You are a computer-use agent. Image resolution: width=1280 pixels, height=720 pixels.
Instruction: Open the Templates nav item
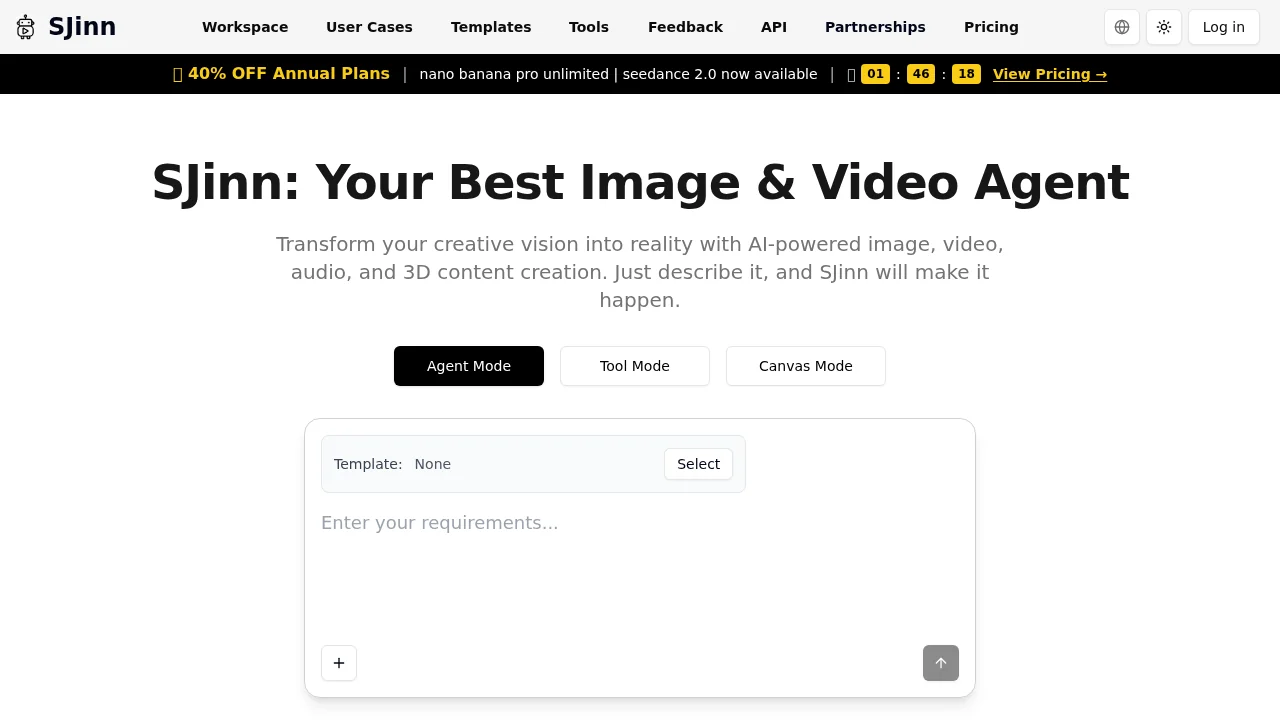pos(491,27)
